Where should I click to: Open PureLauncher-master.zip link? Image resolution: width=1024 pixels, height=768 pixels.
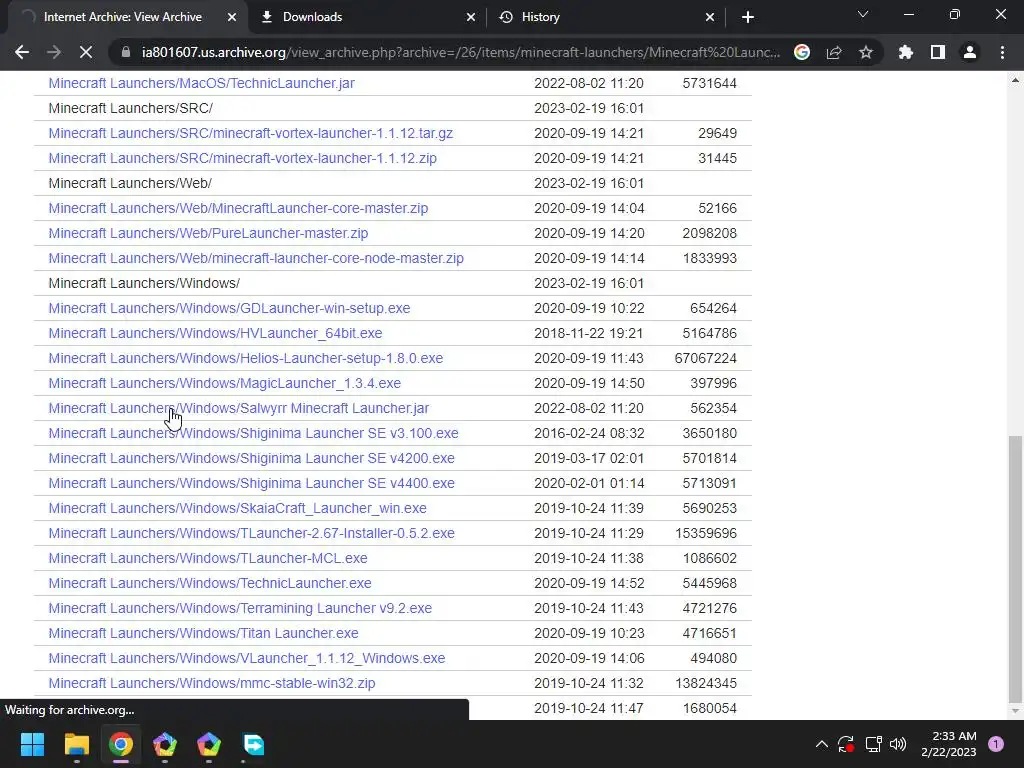208,233
